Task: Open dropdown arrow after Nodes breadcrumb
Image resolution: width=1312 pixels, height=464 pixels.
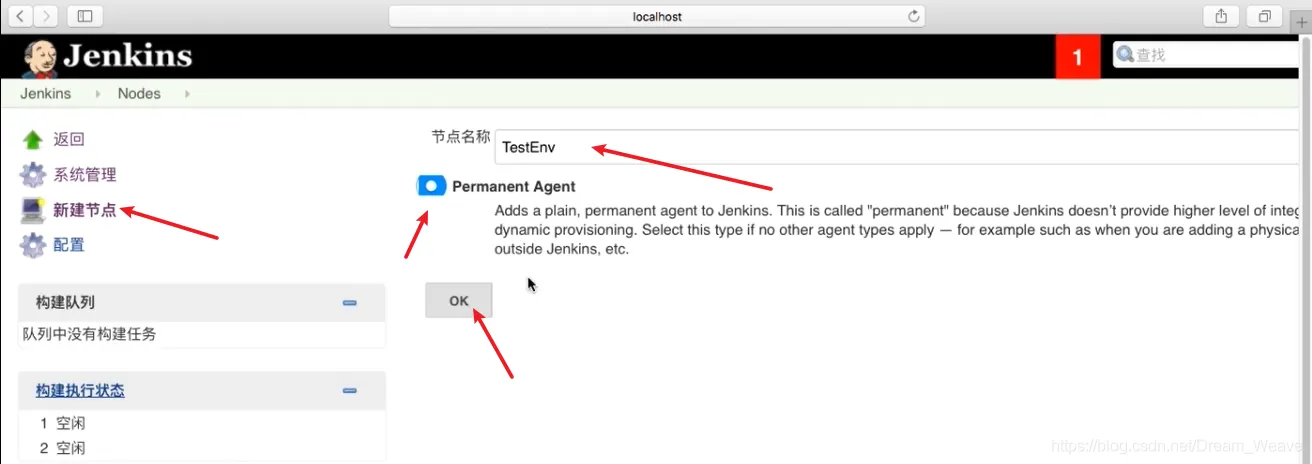Action: click(x=186, y=94)
